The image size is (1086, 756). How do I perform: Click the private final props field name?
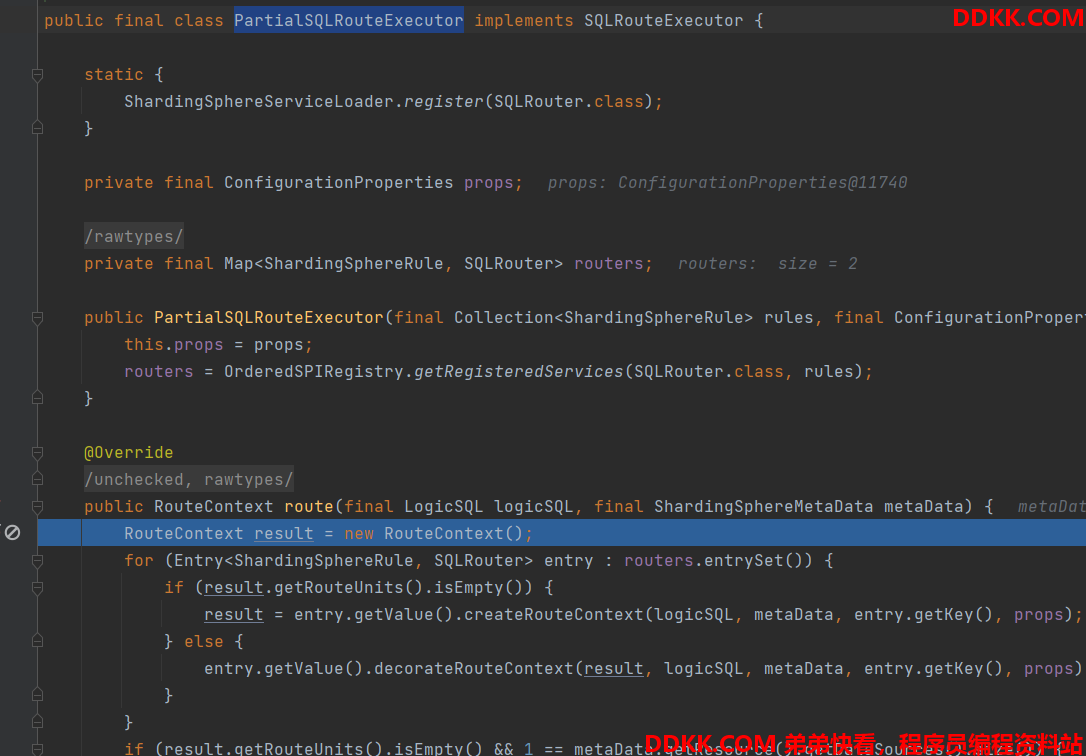488,183
